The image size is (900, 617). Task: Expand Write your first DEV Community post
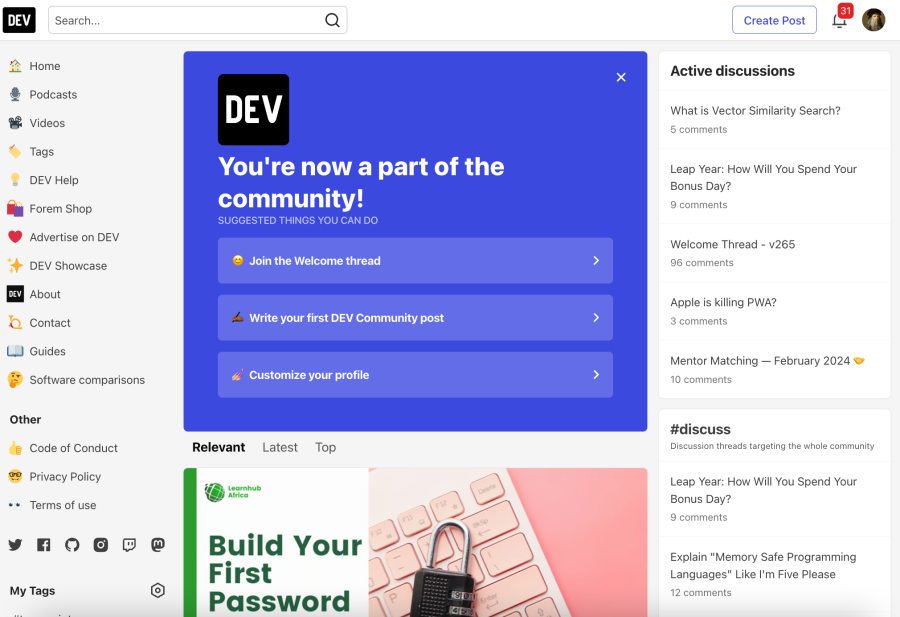pos(415,318)
